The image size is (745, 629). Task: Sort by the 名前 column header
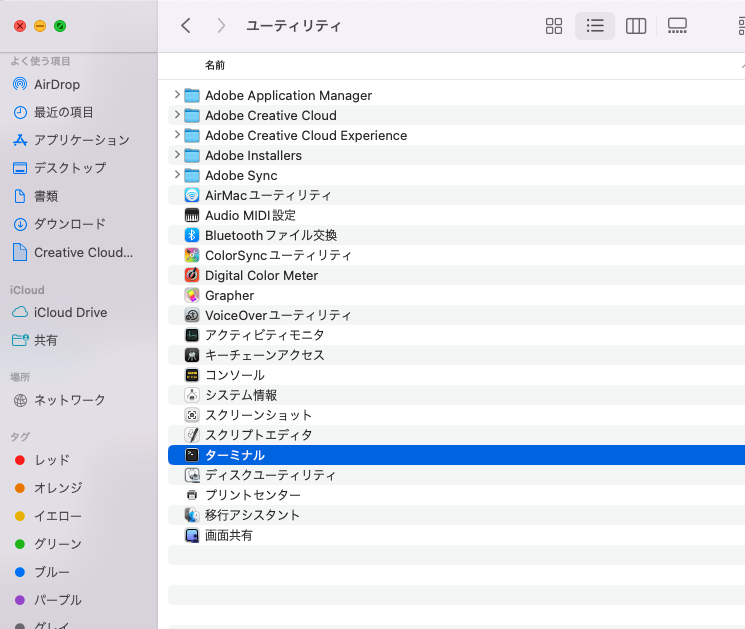[x=215, y=65]
